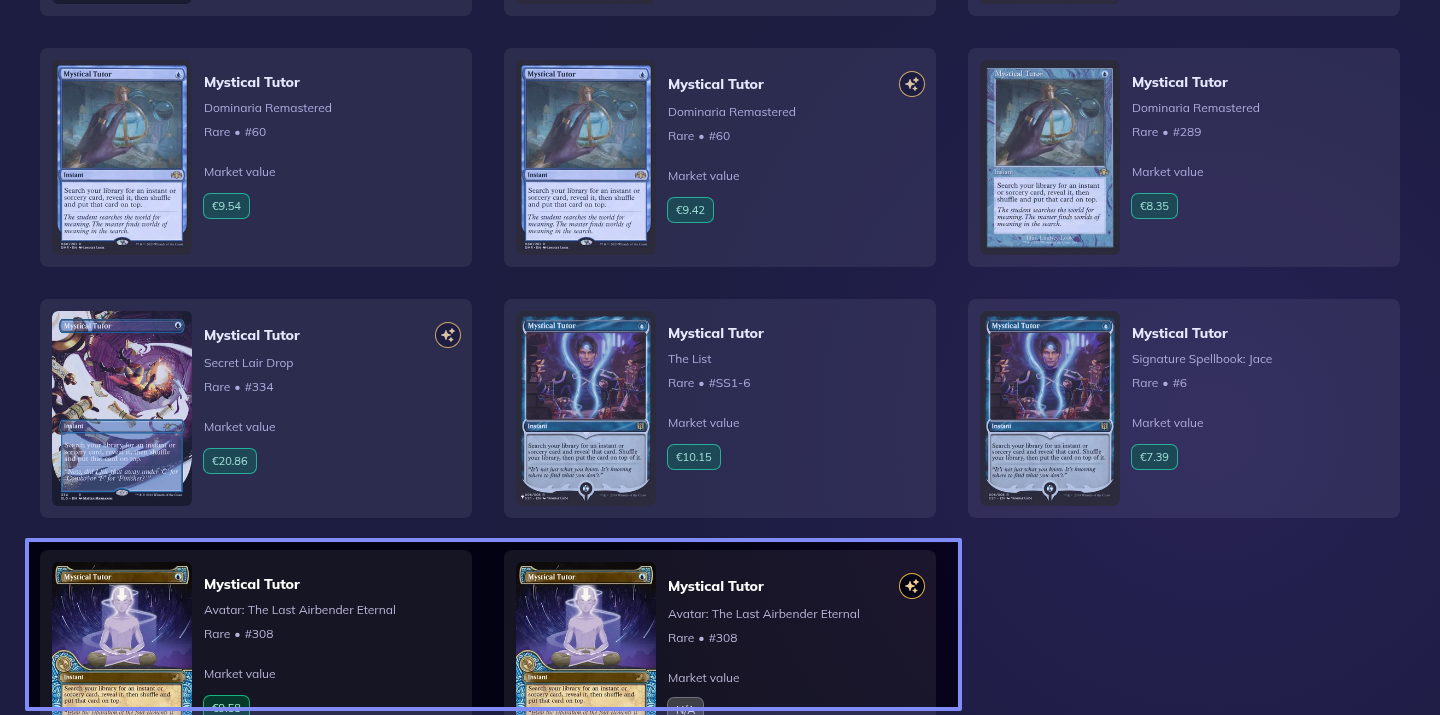
Task: Select Mystical Tutor title on Secret Lair card
Action: pyautogui.click(x=252, y=335)
